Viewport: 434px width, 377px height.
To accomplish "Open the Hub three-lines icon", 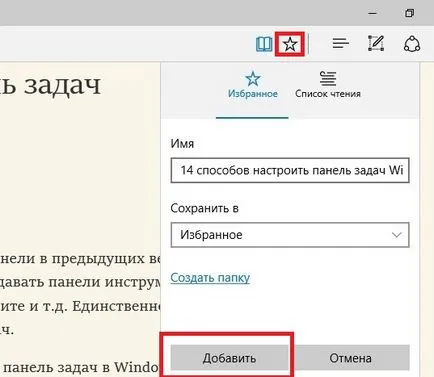I will coord(341,43).
